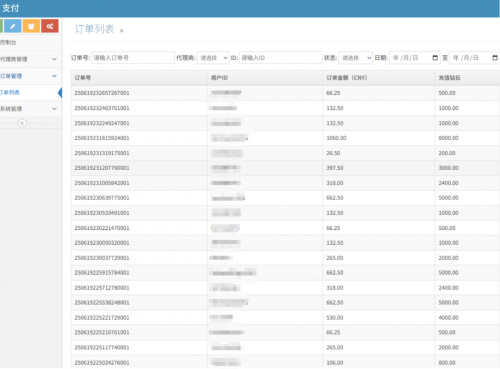Click the blue pencil shortcut button

[13, 26]
